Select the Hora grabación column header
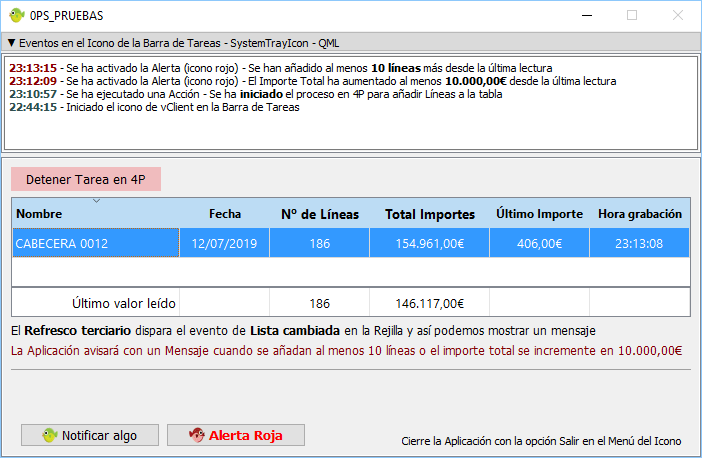 639,214
